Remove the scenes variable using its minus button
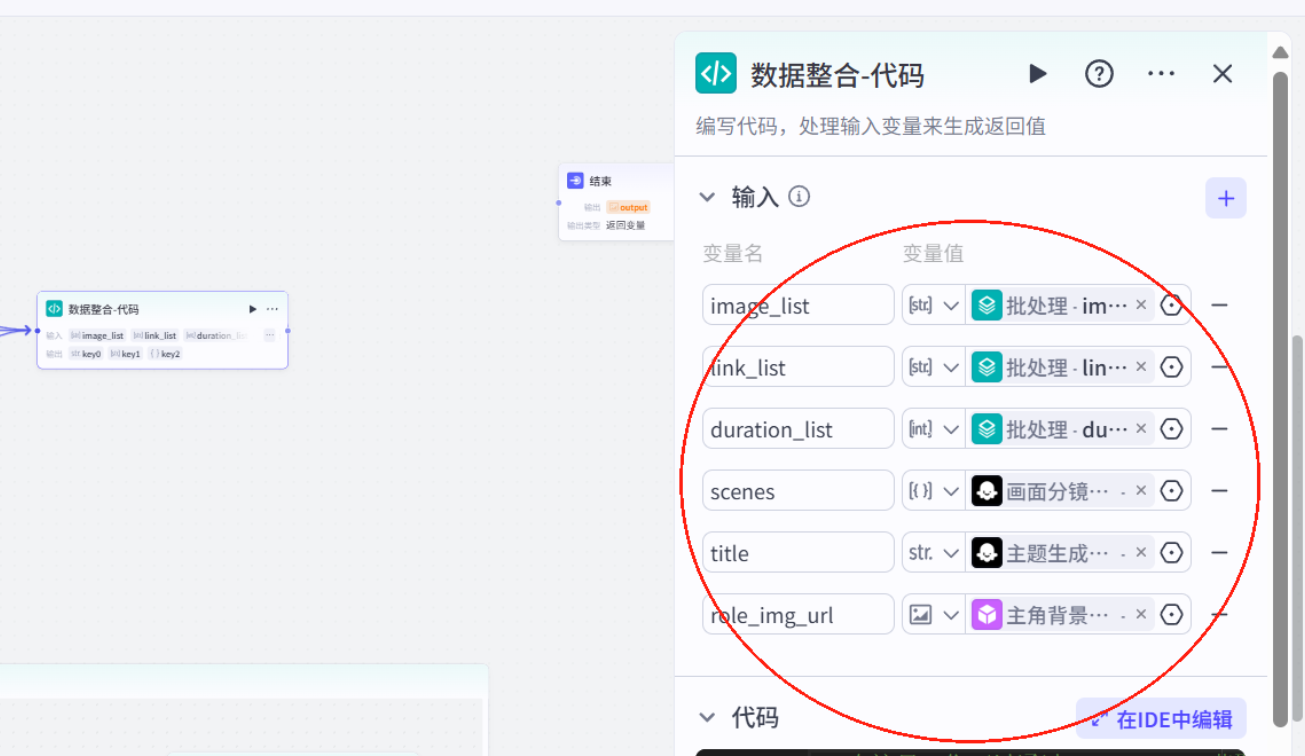 (1219, 490)
